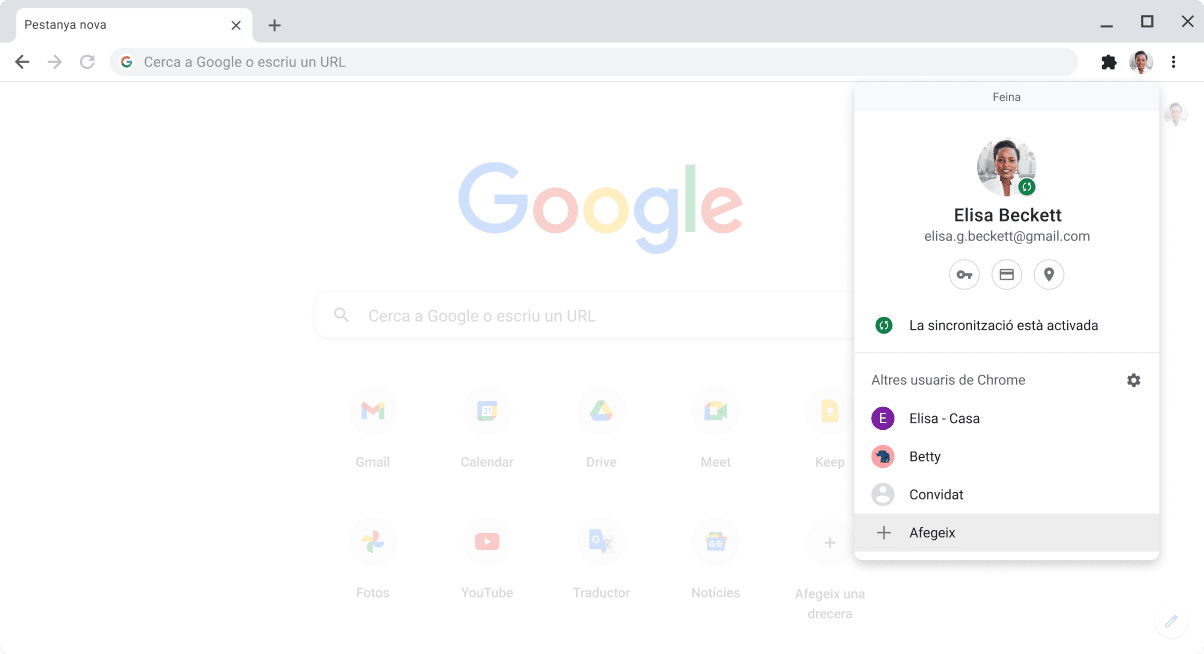Open a new tab with the plus button
This screenshot has height=654, width=1204.
pyautogui.click(x=275, y=25)
